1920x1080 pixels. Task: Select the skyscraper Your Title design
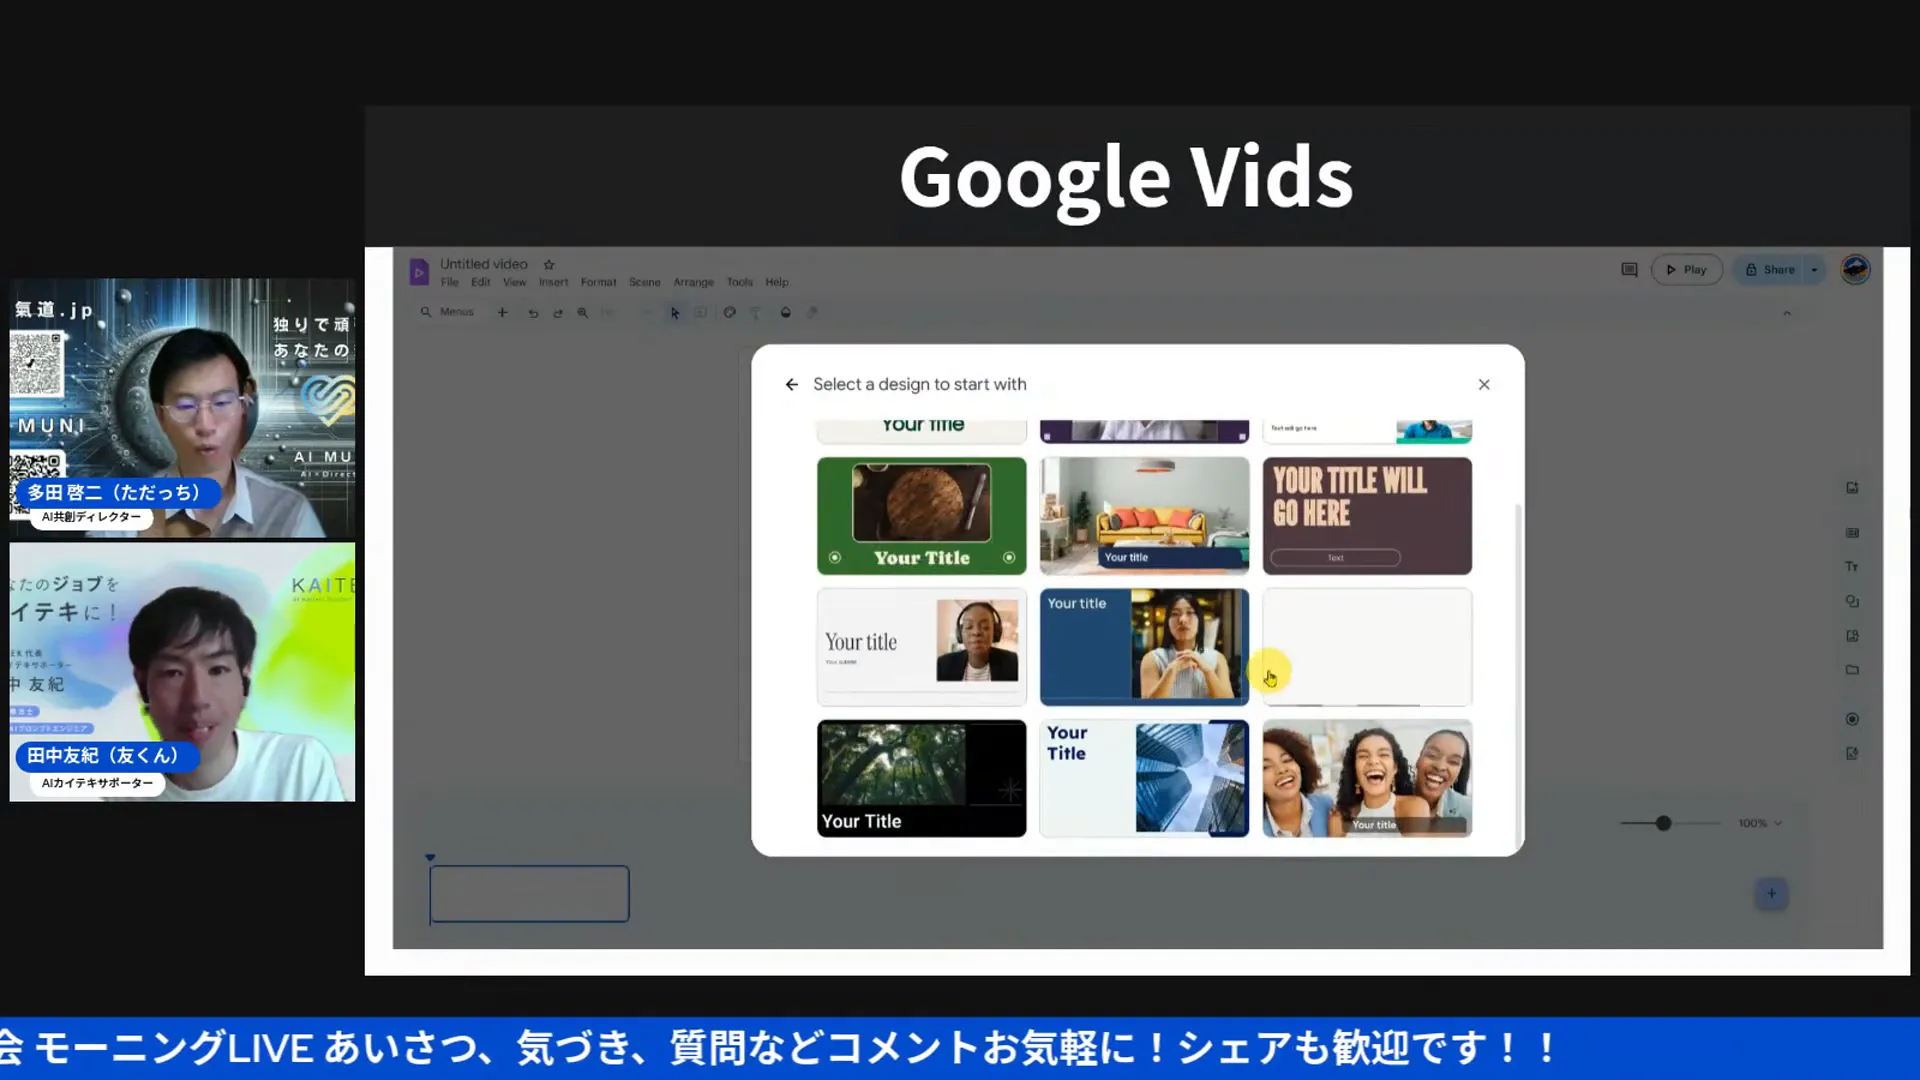point(1144,778)
